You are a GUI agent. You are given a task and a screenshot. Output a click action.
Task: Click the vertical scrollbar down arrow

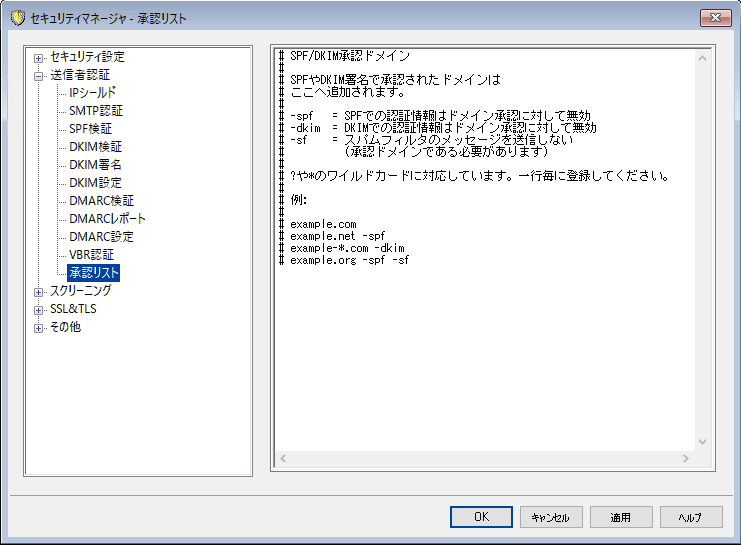click(x=701, y=441)
